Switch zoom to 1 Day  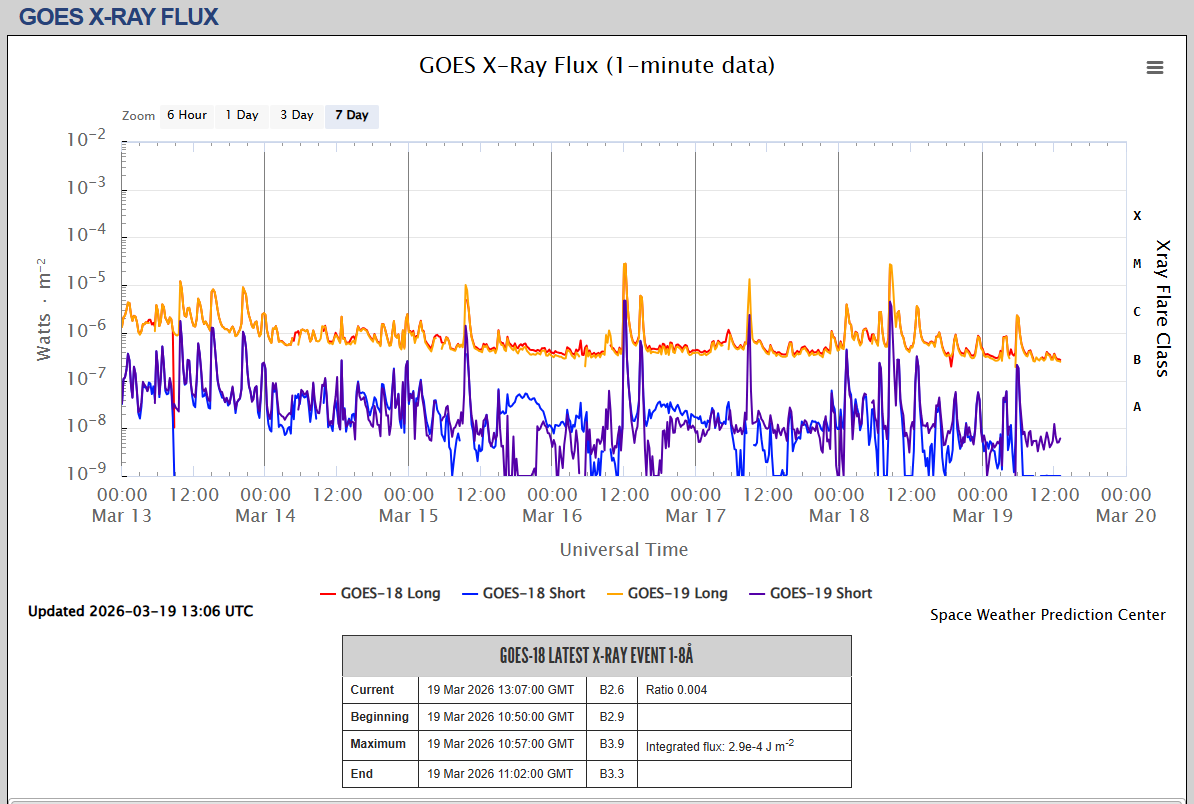(x=241, y=116)
